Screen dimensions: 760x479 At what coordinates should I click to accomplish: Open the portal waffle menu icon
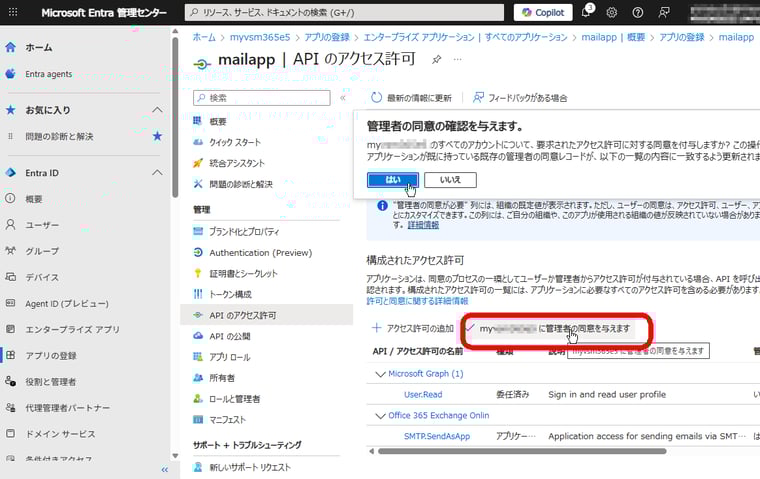[x=13, y=12]
